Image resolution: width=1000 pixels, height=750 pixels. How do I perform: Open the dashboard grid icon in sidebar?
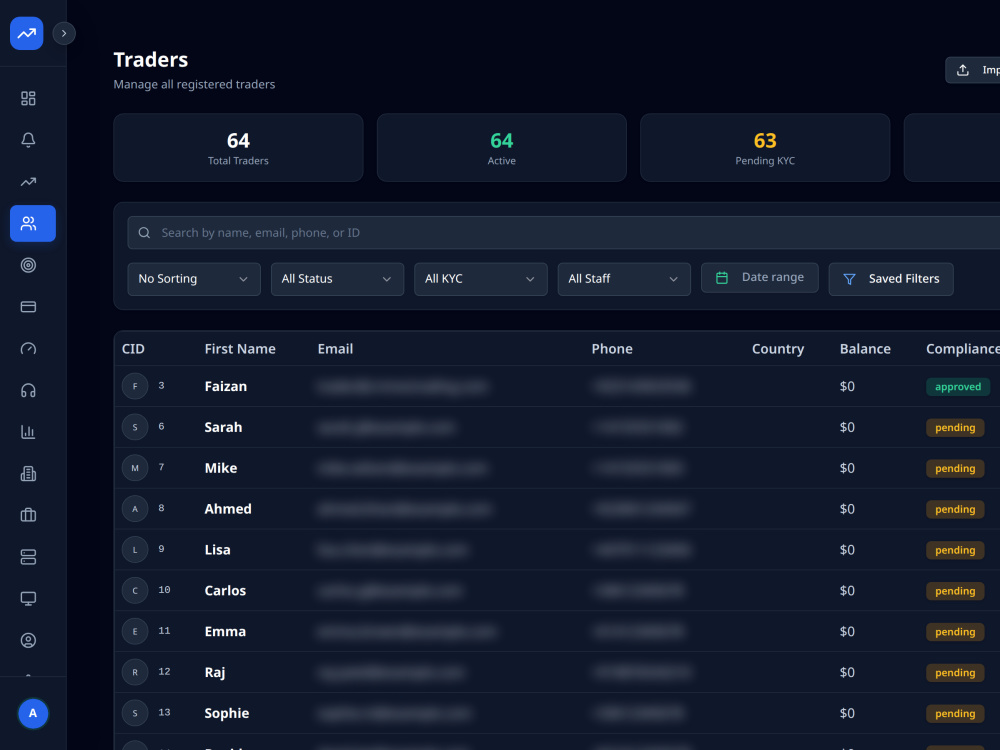(x=28, y=98)
